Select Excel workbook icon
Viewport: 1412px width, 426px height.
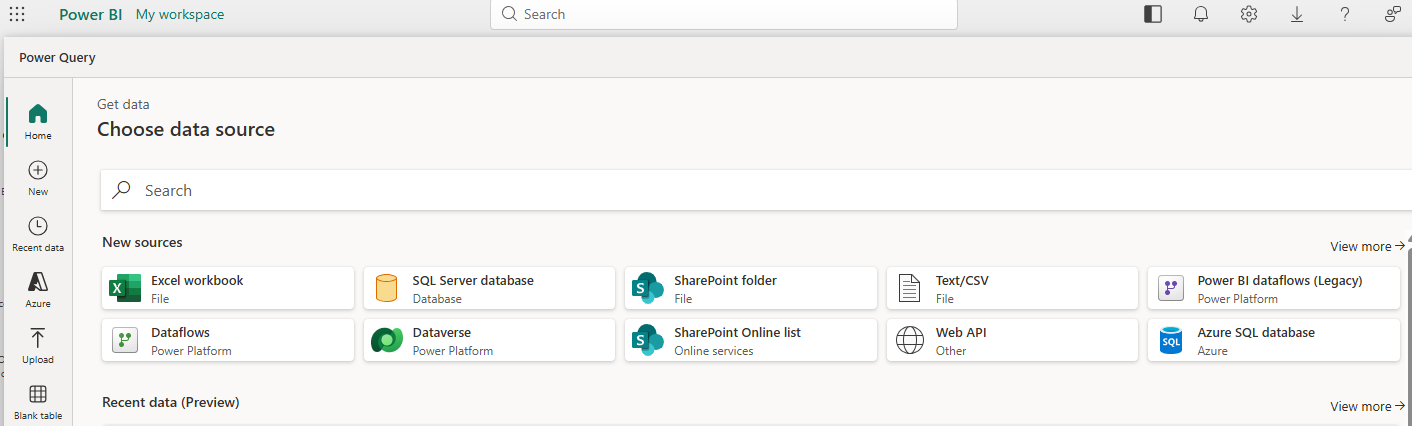[x=125, y=288]
